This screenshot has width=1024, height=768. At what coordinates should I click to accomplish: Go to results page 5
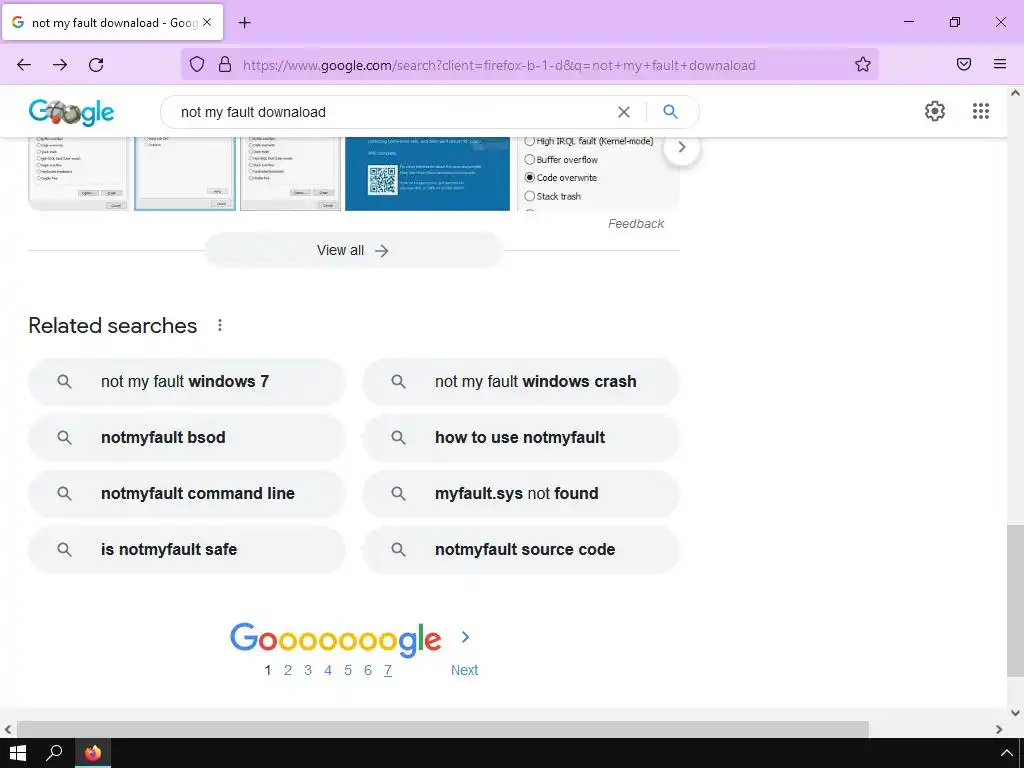pyautogui.click(x=348, y=670)
